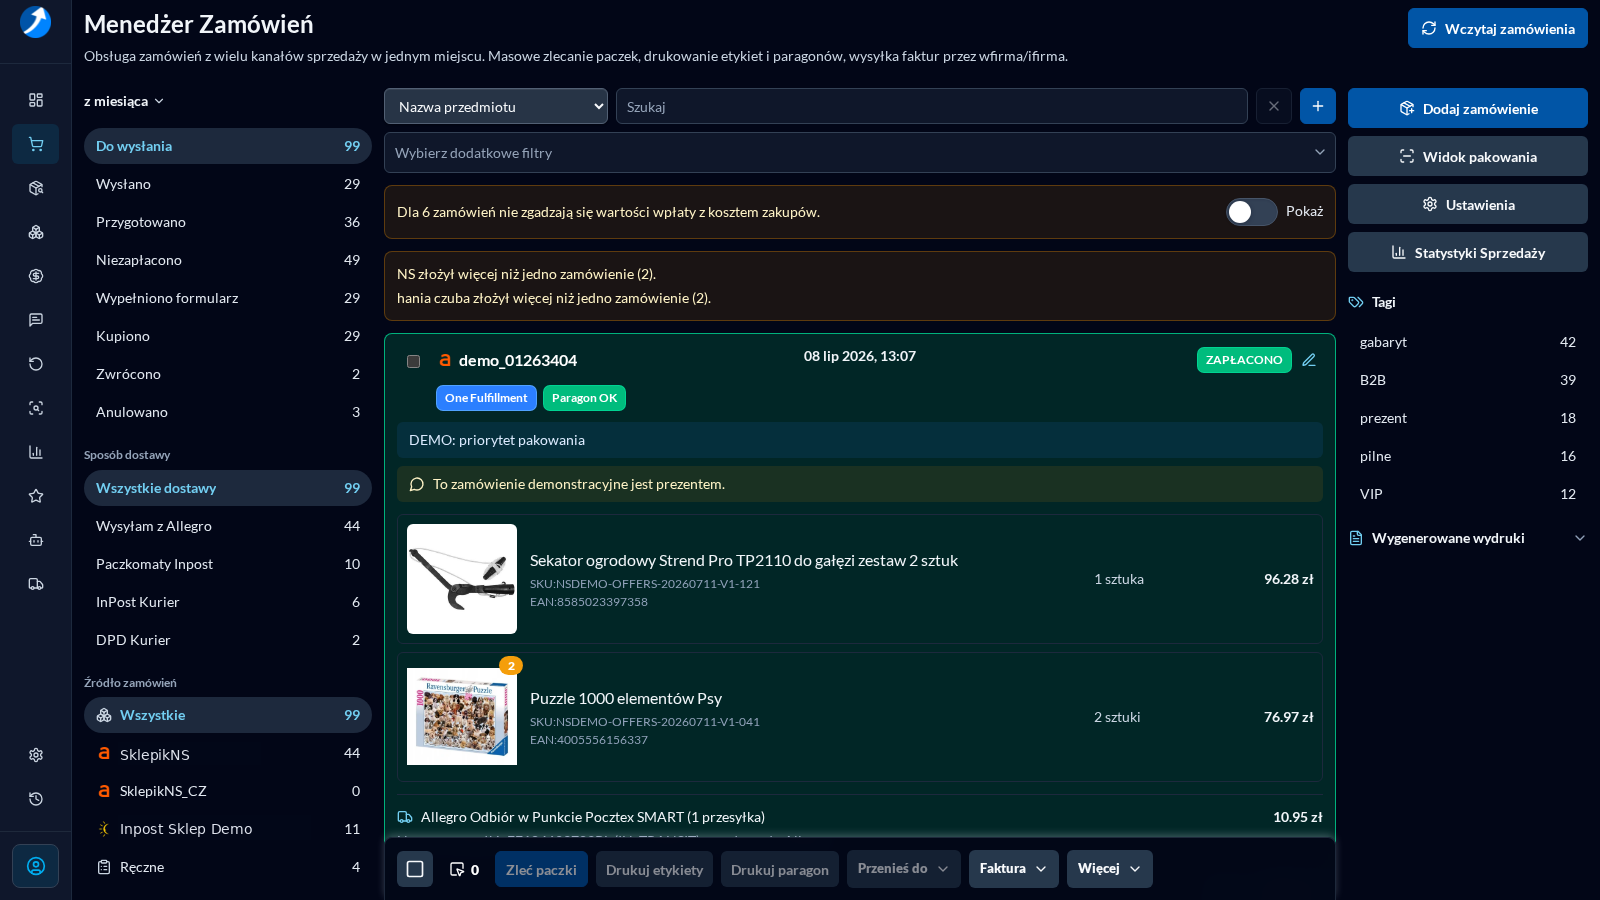Open the shopping cart sidebar icon
1600x900 pixels.
[x=36, y=144]
